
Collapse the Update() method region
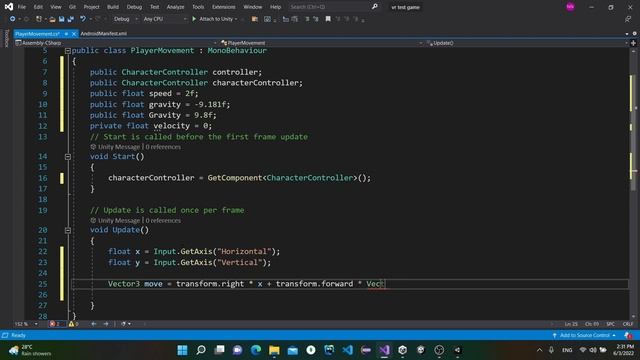click(68, 230)
